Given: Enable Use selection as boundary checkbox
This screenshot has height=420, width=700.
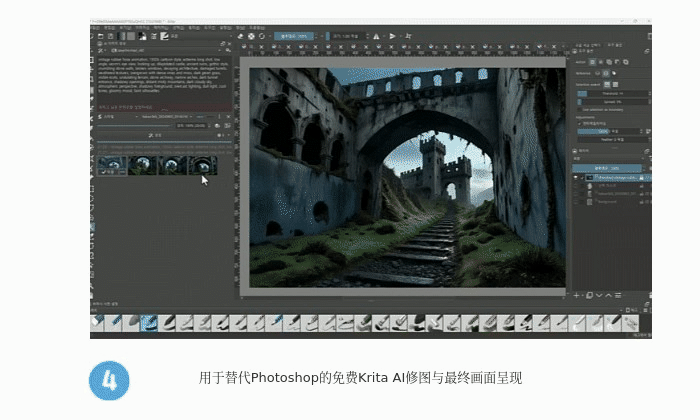Looking at the screenshot, I should (579, 111).
